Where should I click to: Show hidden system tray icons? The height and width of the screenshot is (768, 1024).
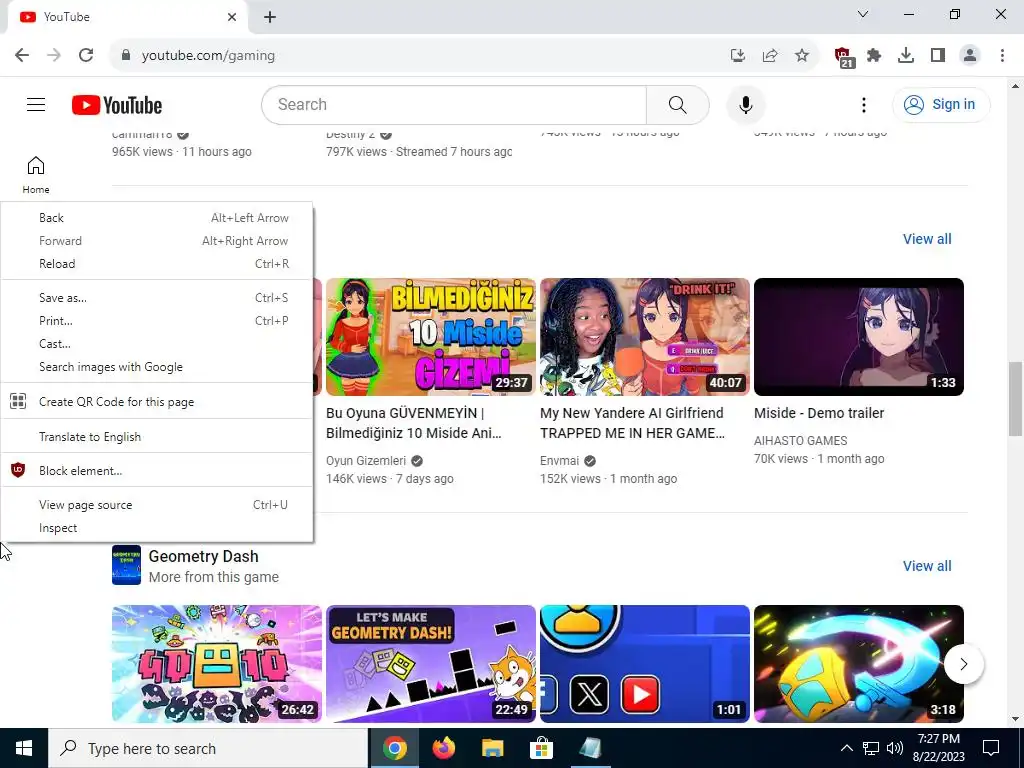tap(846, 748)
